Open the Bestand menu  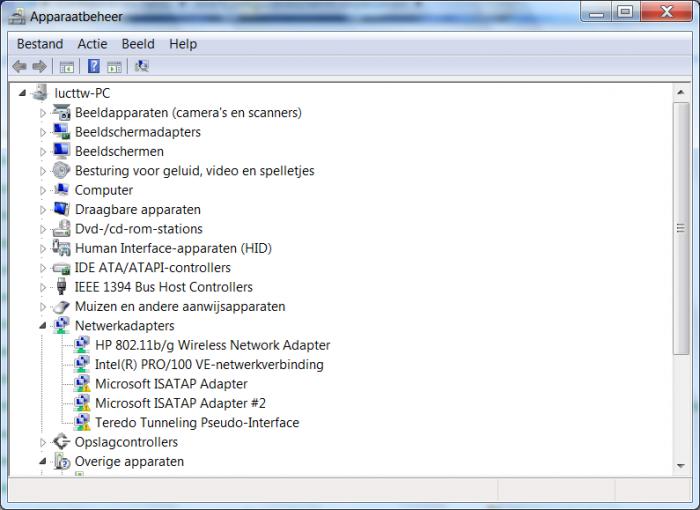coord(40,44)
